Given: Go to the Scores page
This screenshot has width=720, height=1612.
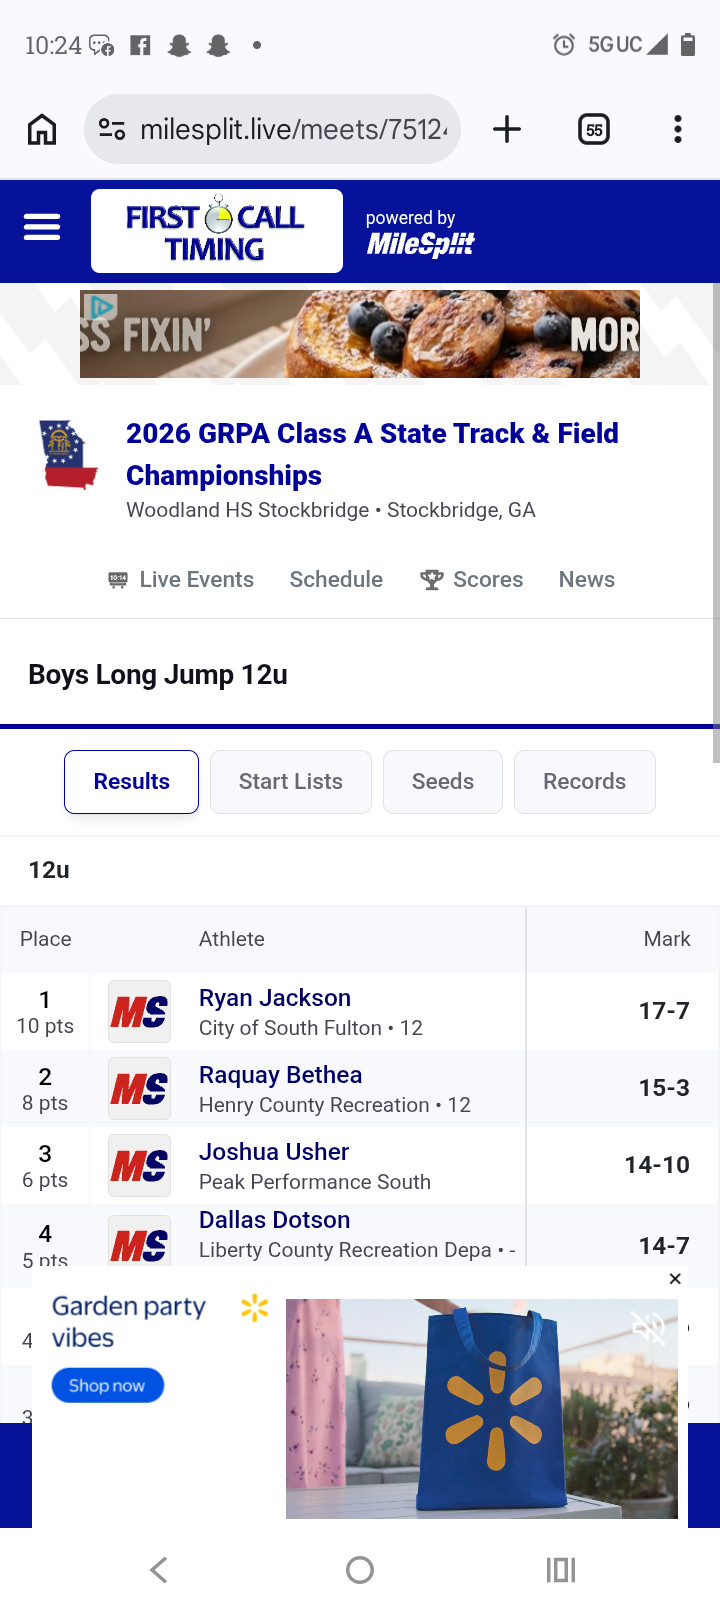Looking at the screenshot, I should tap(472, 580).
